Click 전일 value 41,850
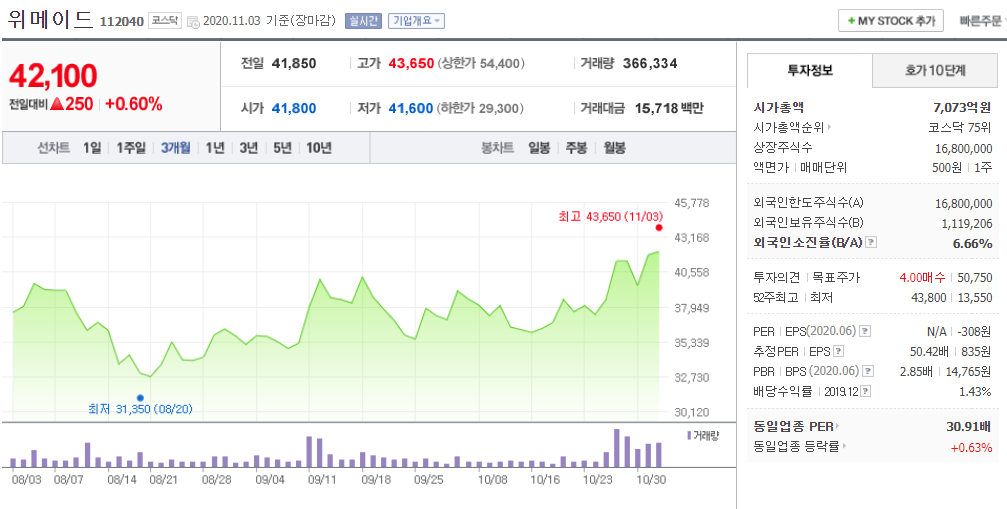Image resolution: width=1007 pixels, height=509 pixels. pos(294,64)
